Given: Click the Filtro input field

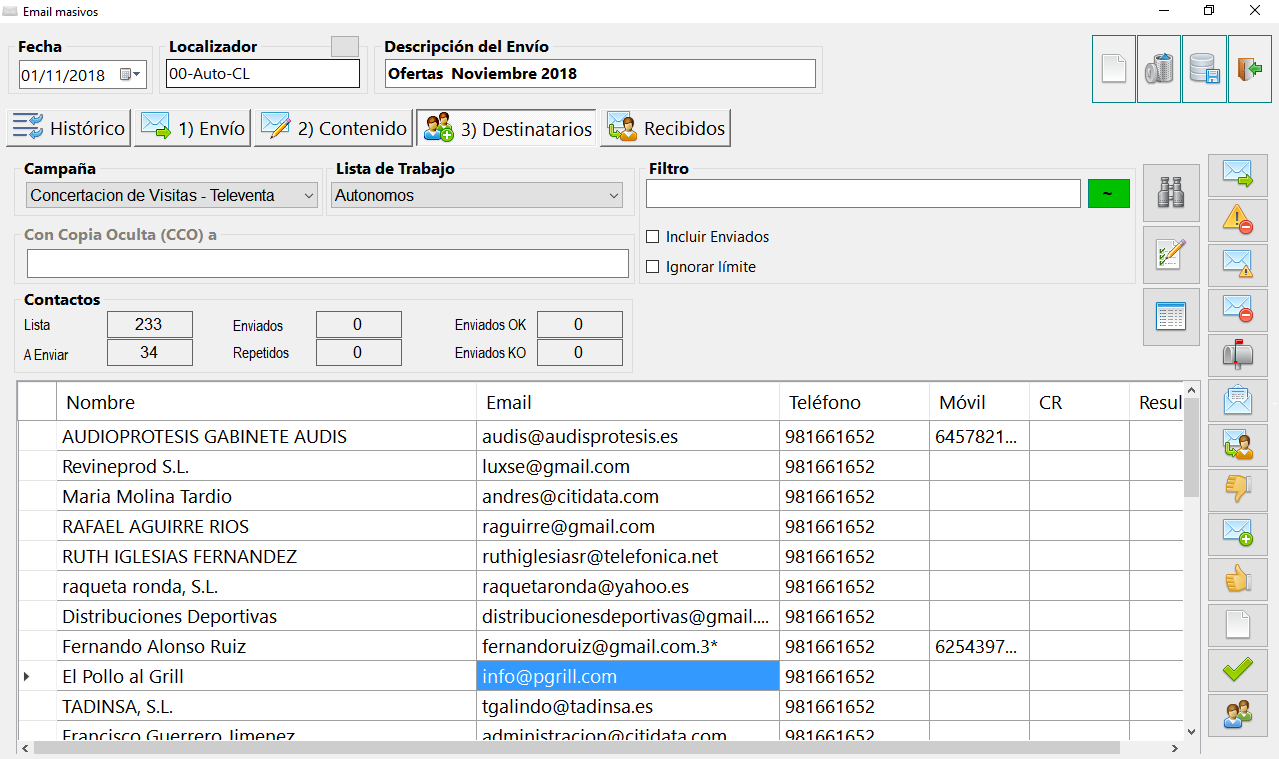Looking at the screenshot, I should [x=863, y=194].
